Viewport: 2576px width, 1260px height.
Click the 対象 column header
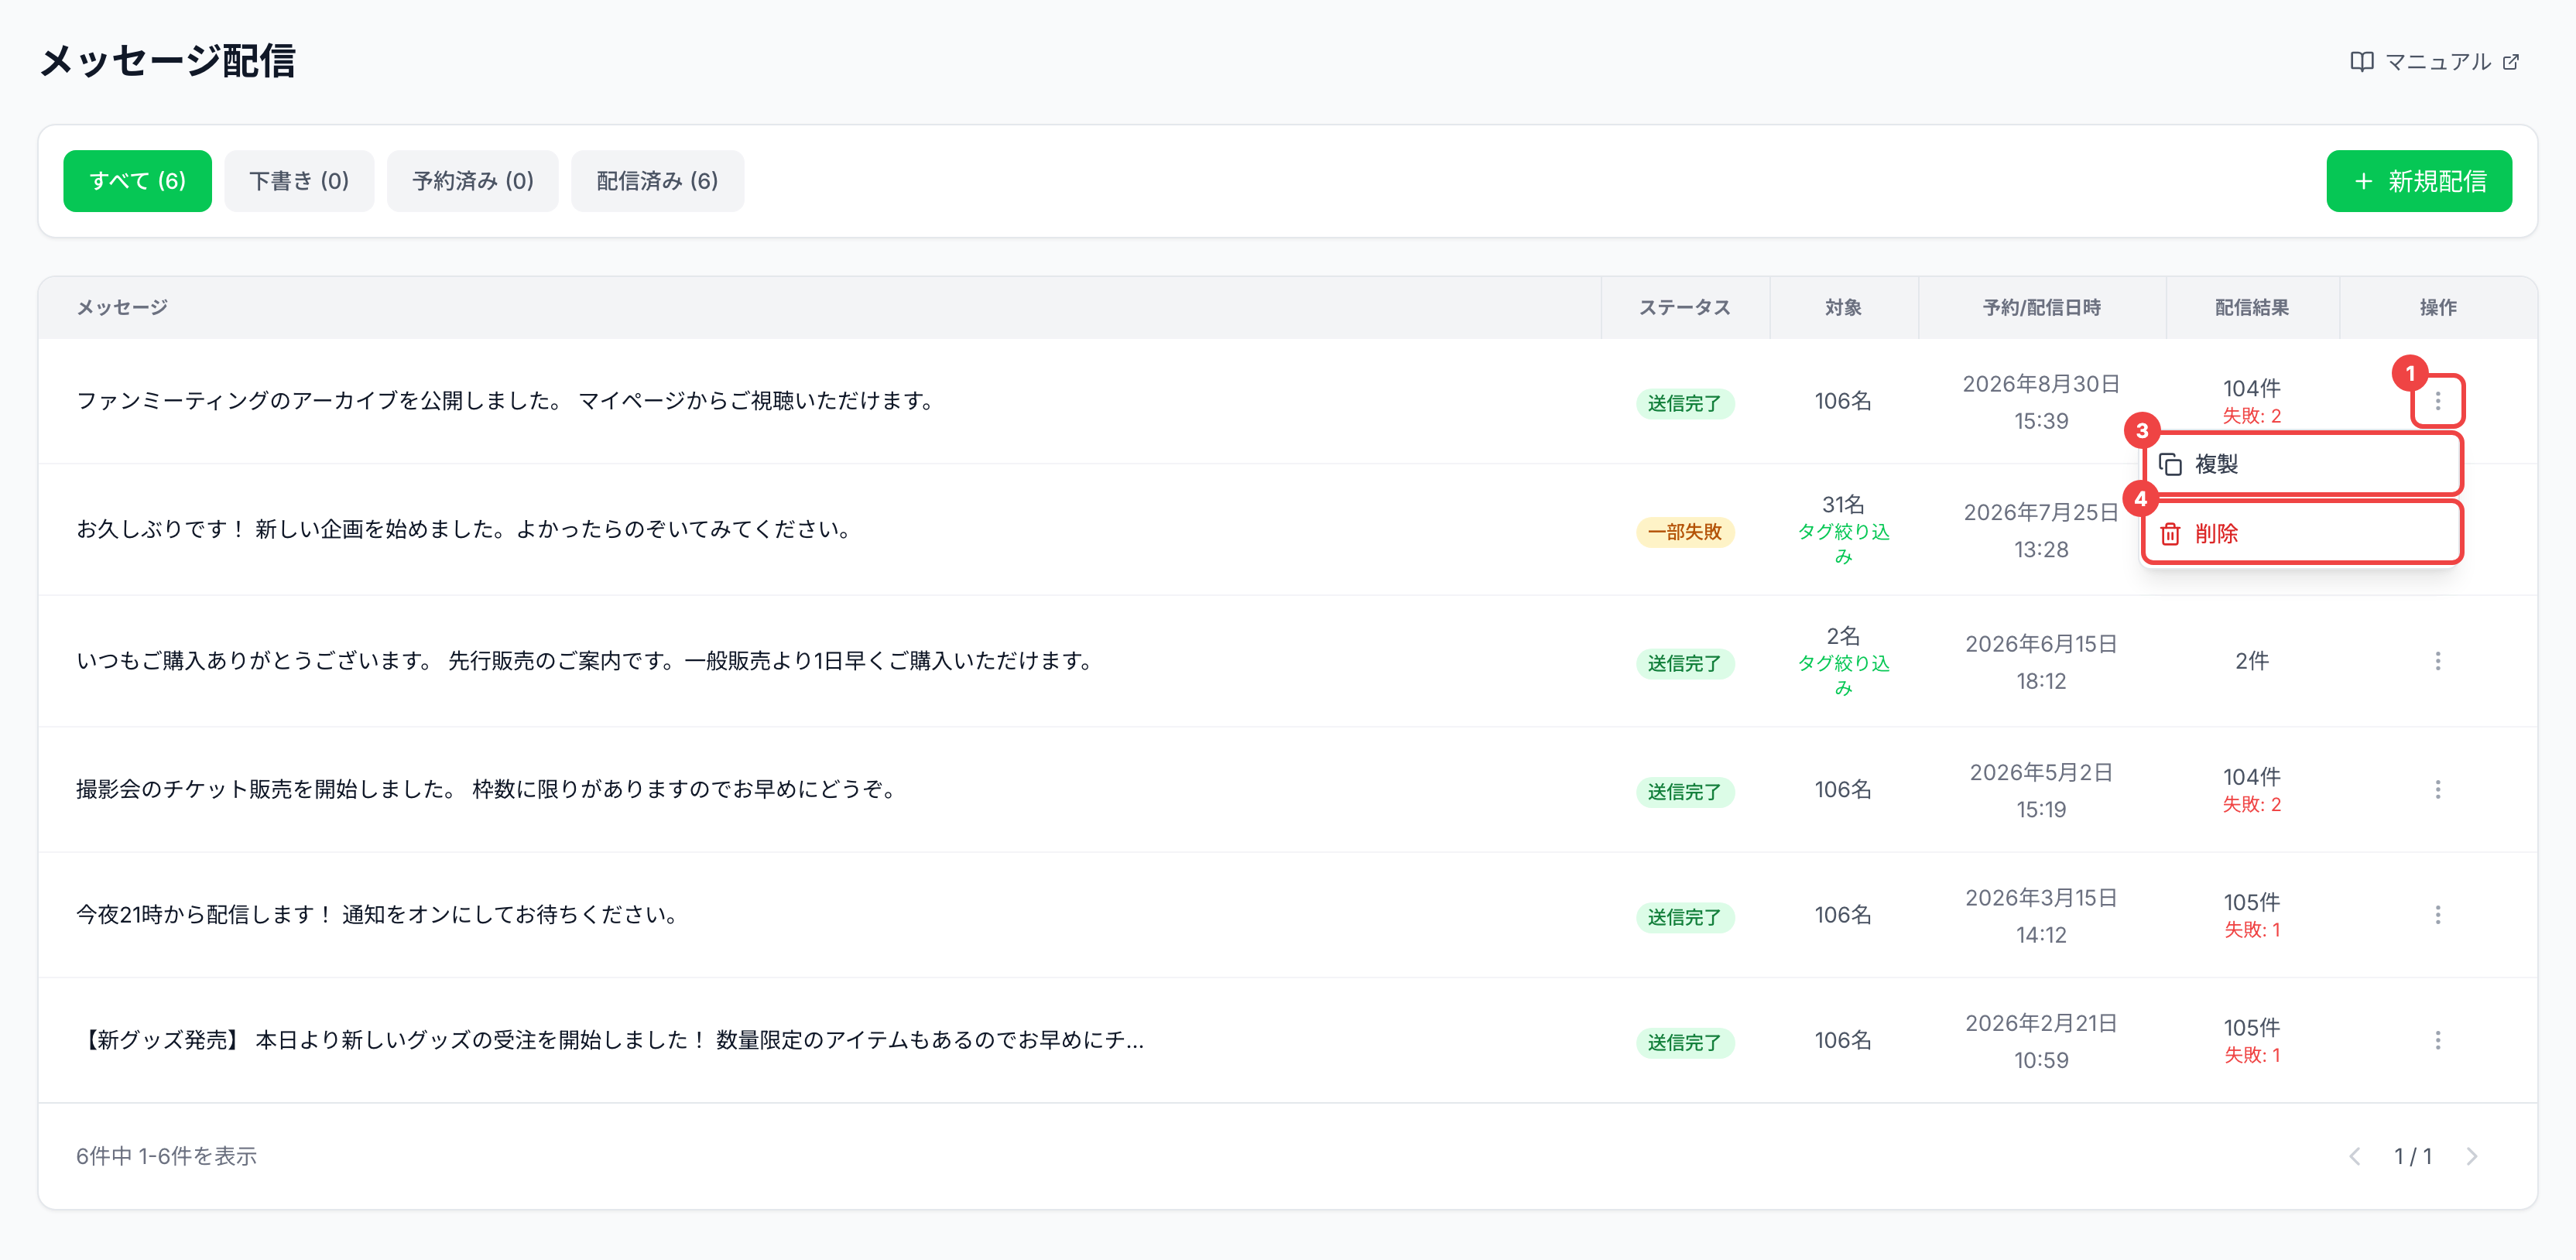point(1843,308)
